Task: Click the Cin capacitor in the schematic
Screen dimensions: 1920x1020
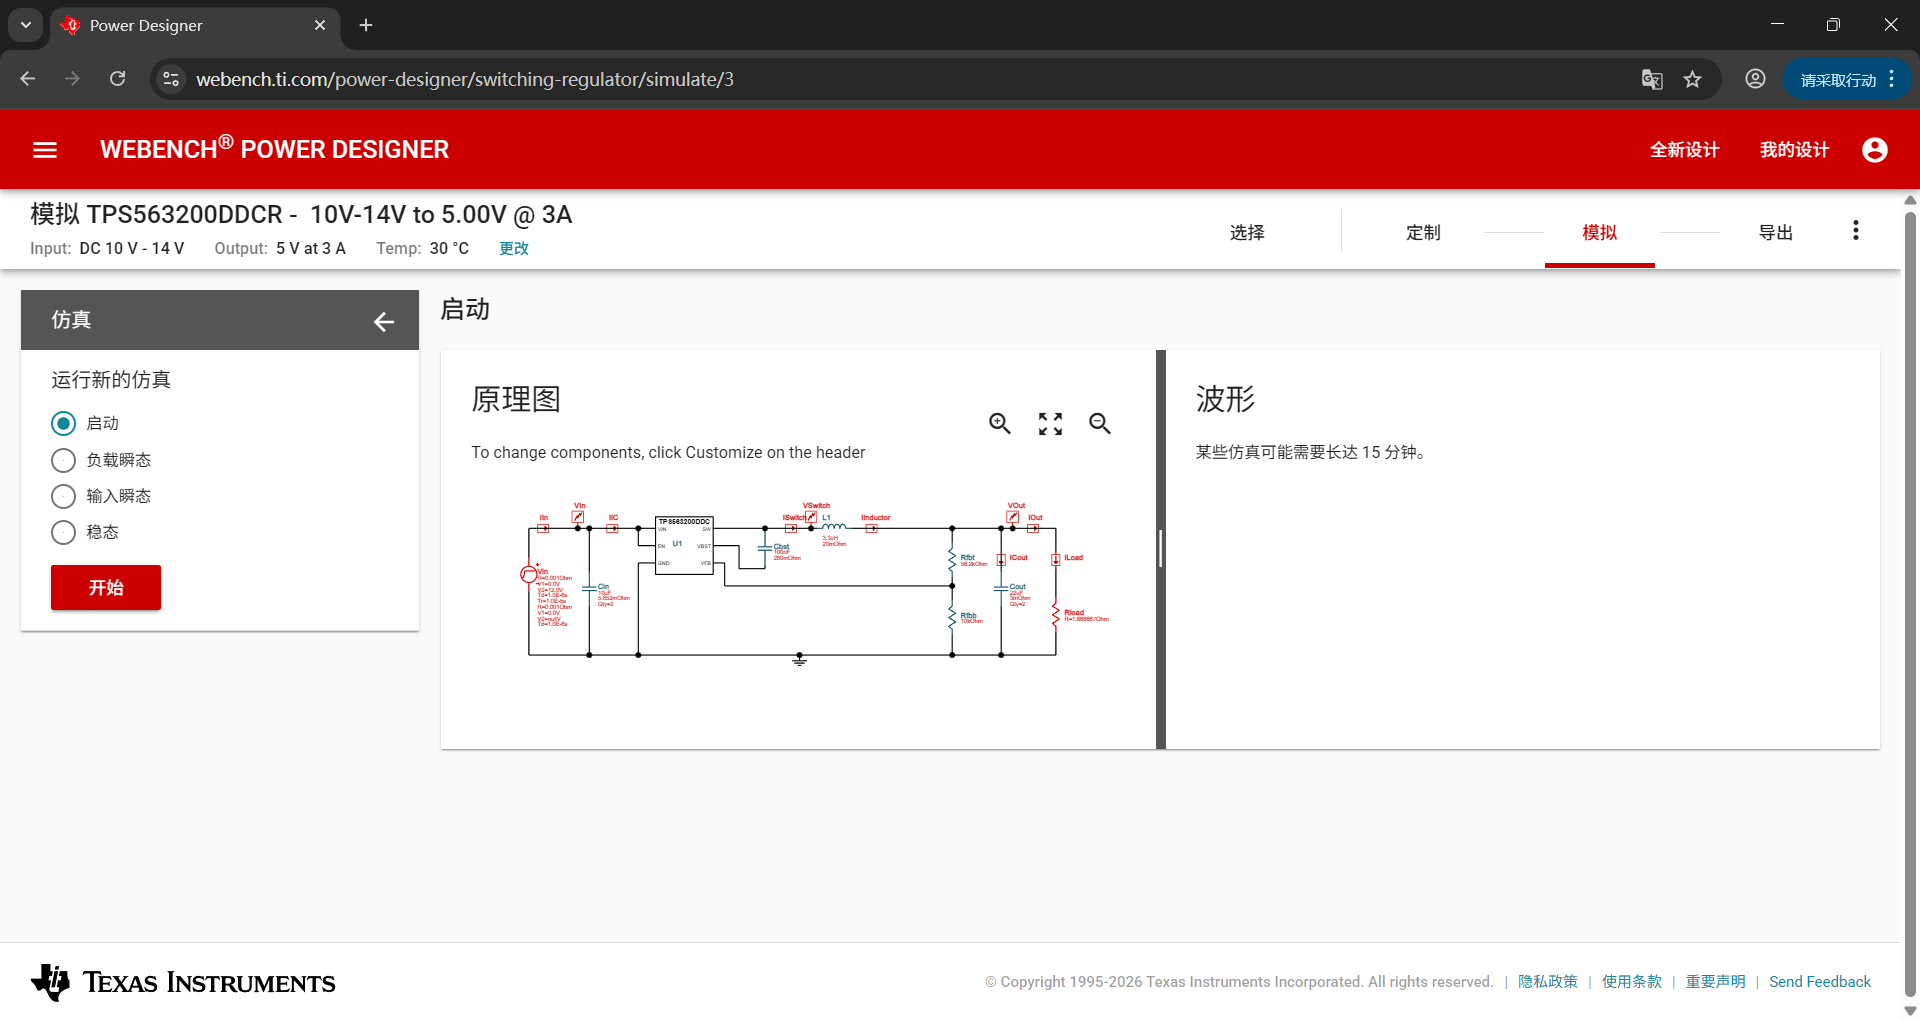Action: tap(589, 588)
